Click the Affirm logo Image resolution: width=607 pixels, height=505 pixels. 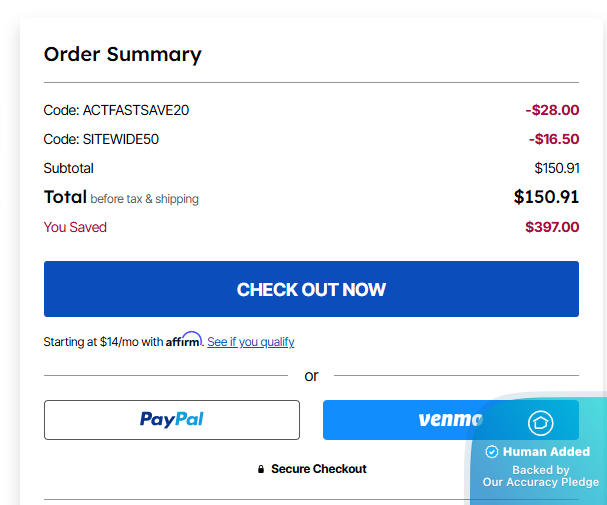(x=184, y=340)
